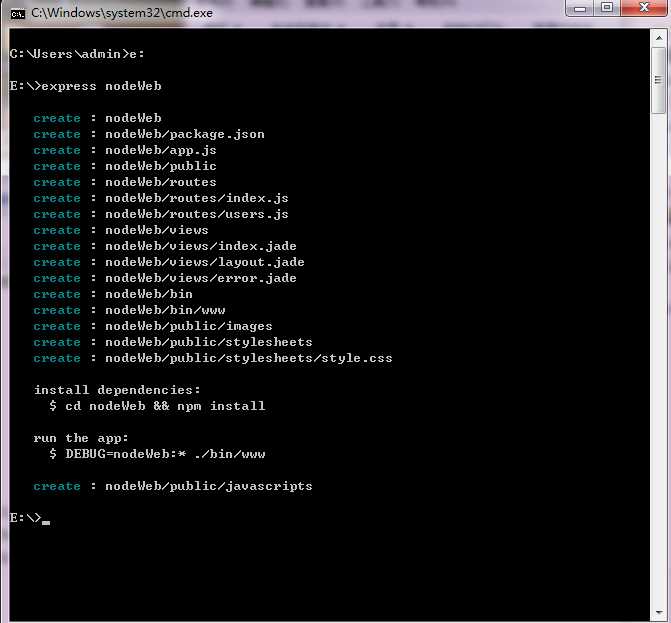Click the 'nodeWeb/public' line below app.js
This screenshot has height=623, width=671.
click(x=125, y=166)
